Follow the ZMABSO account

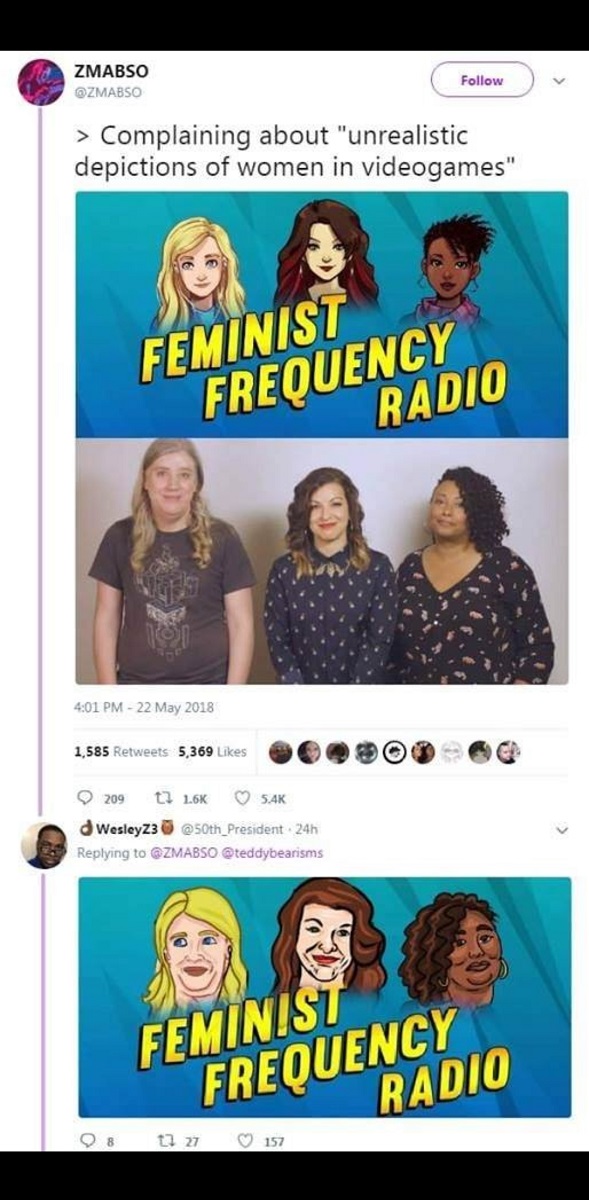(482, 80)
